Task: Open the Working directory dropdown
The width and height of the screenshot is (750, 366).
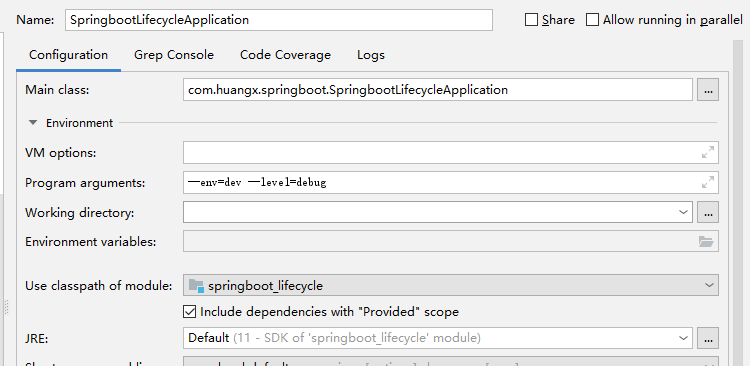Action: (684, 212)
